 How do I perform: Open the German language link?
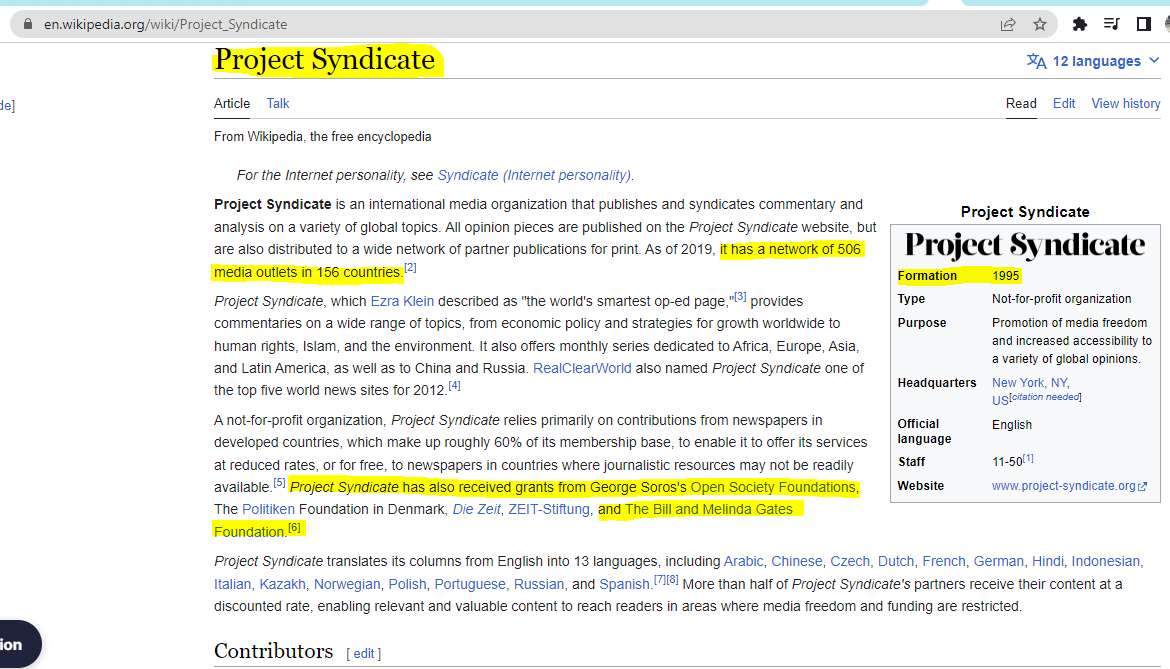click(x=998, y=562)
